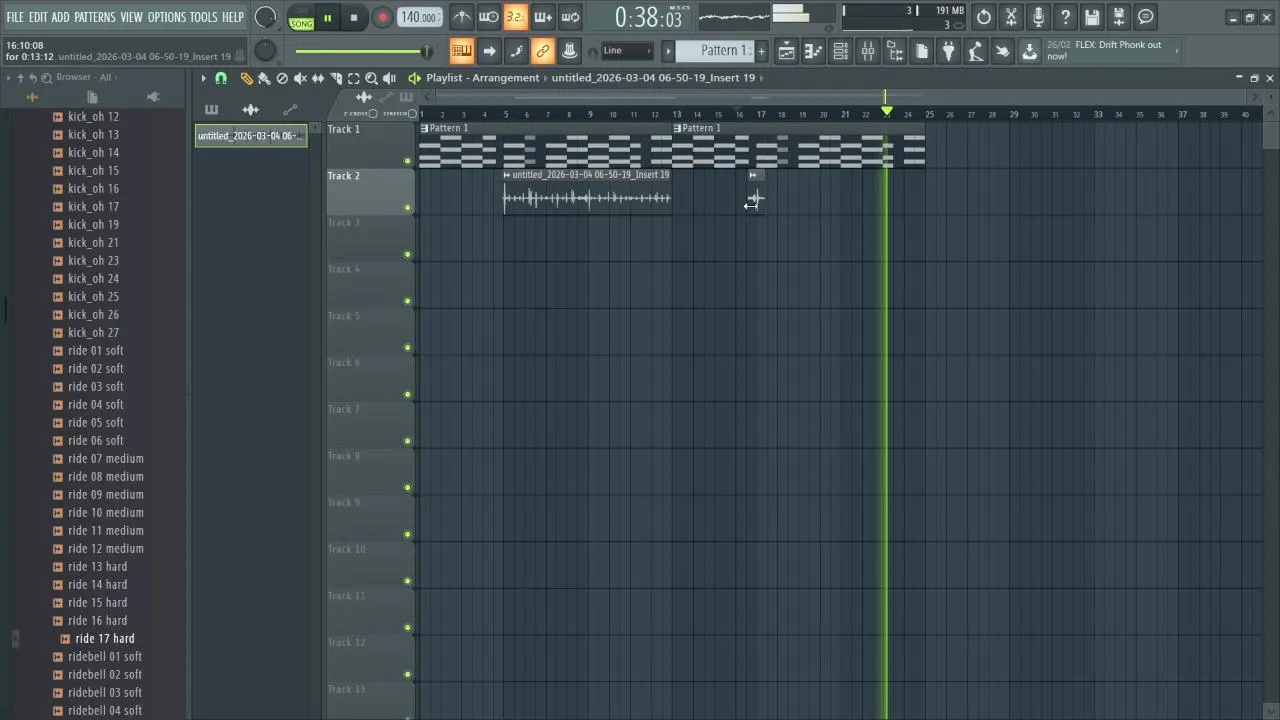This screenshot has width=1280, height=720.
Task: Open the chat speech bubble icon
Action: [x=1146, y=17]
